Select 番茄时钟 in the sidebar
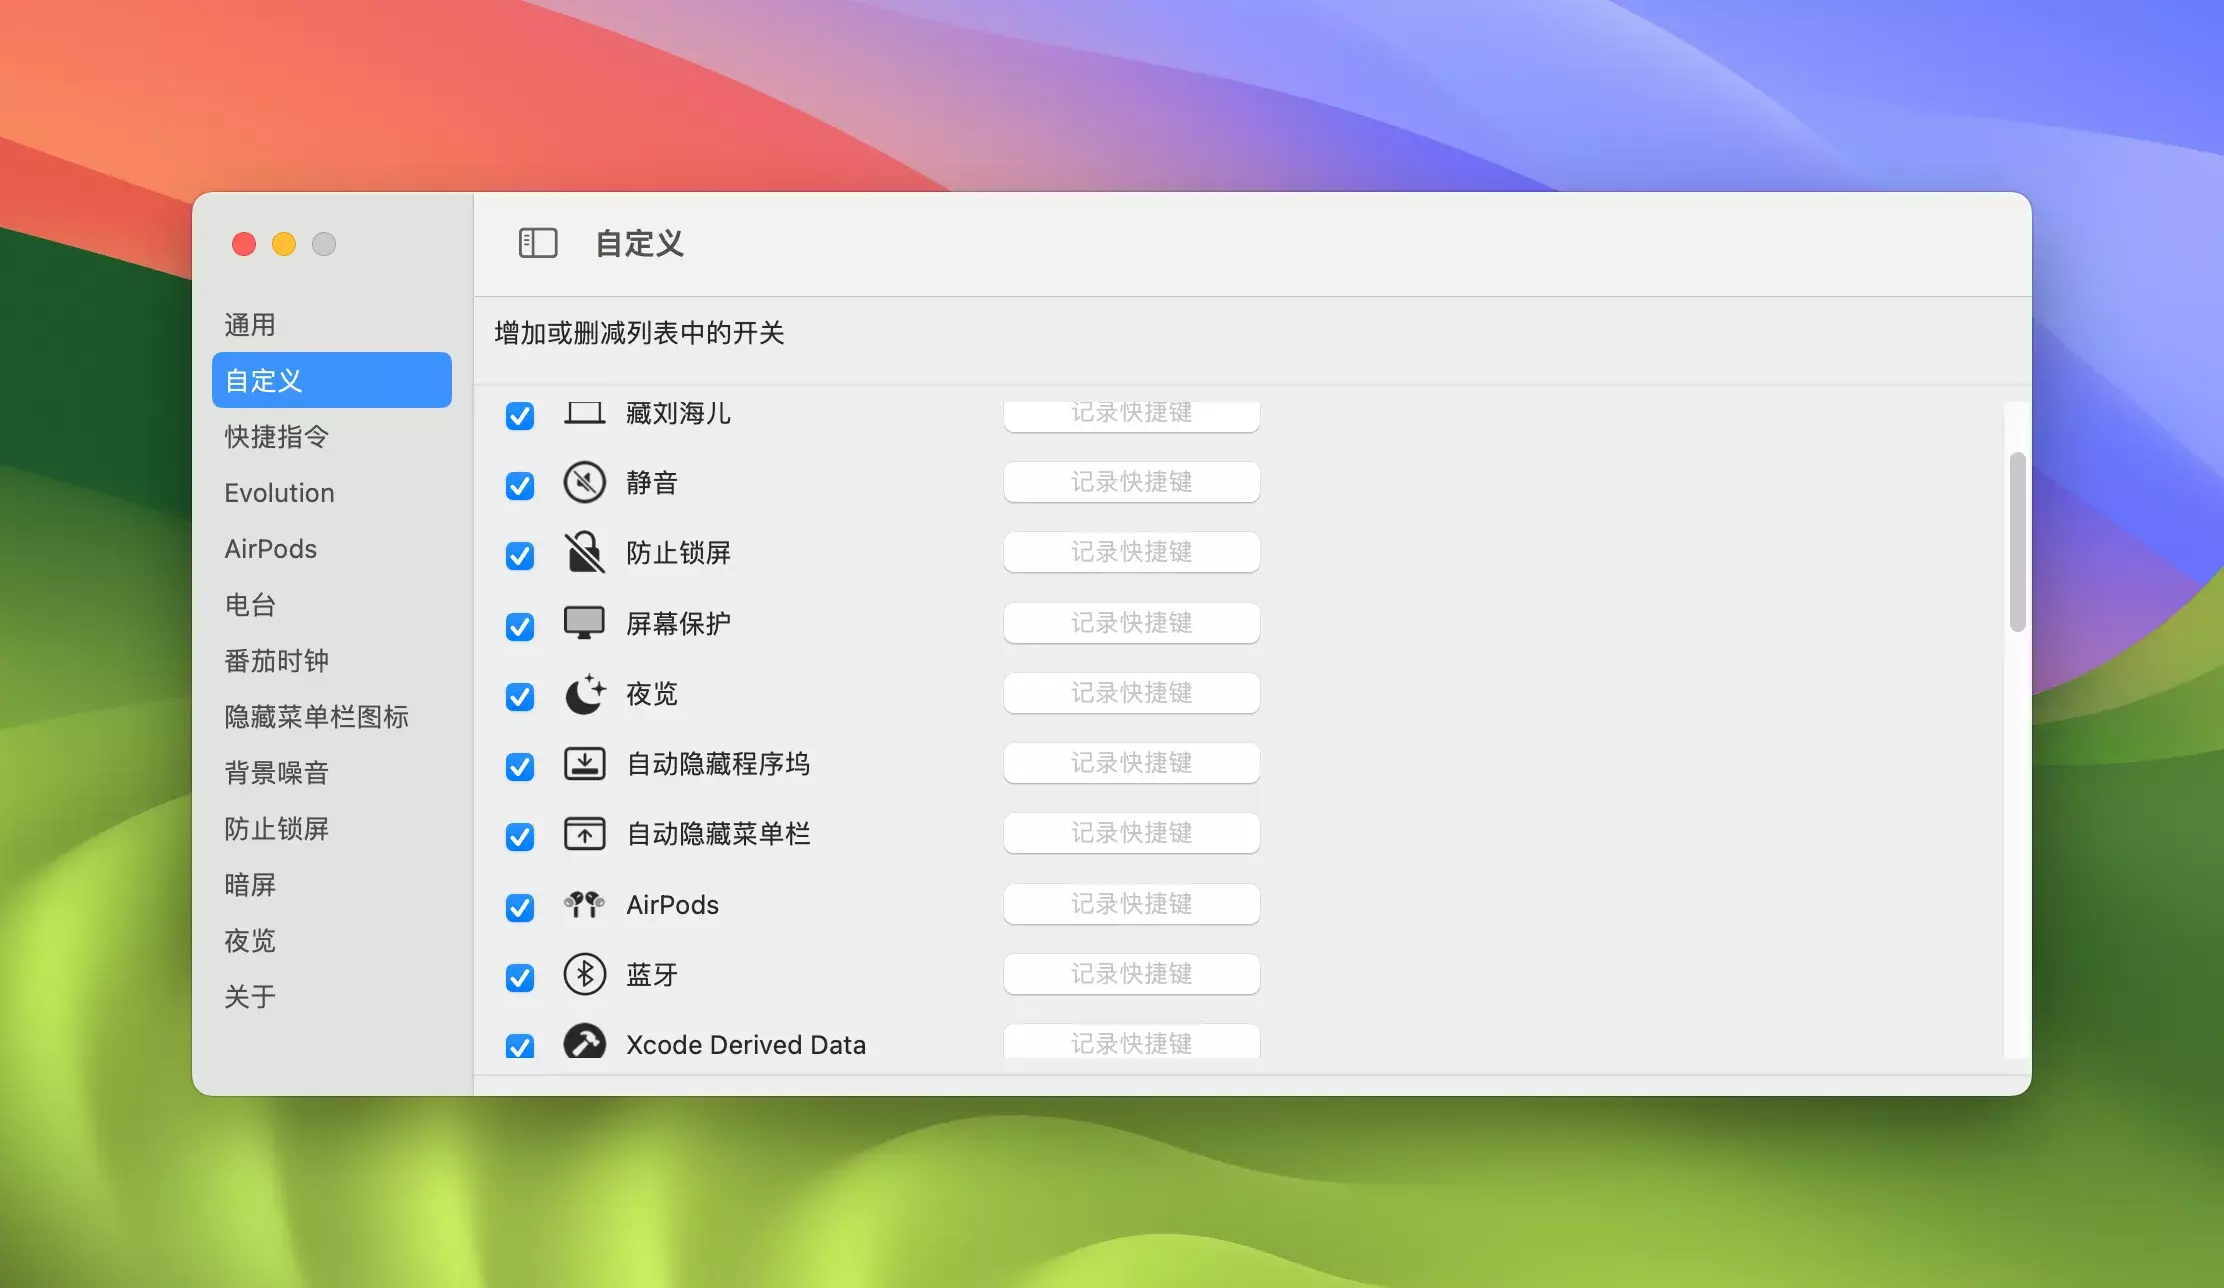2224x1288 pixels. (x=277, y=661)
